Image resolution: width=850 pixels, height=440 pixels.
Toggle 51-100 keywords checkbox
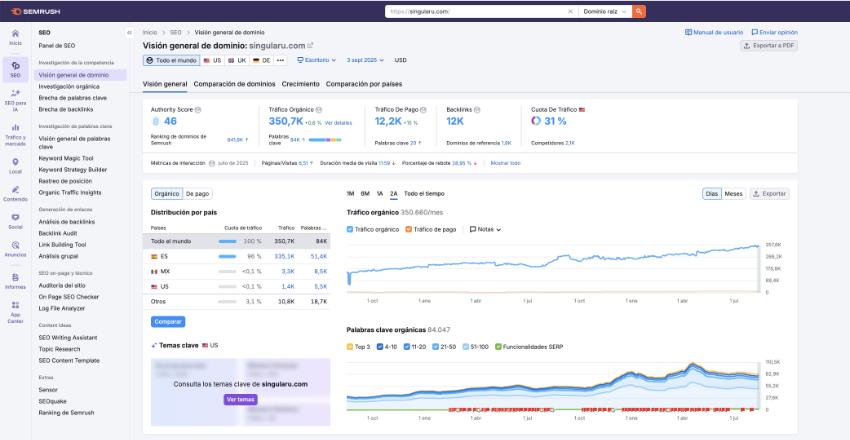(x=466, y=346)
